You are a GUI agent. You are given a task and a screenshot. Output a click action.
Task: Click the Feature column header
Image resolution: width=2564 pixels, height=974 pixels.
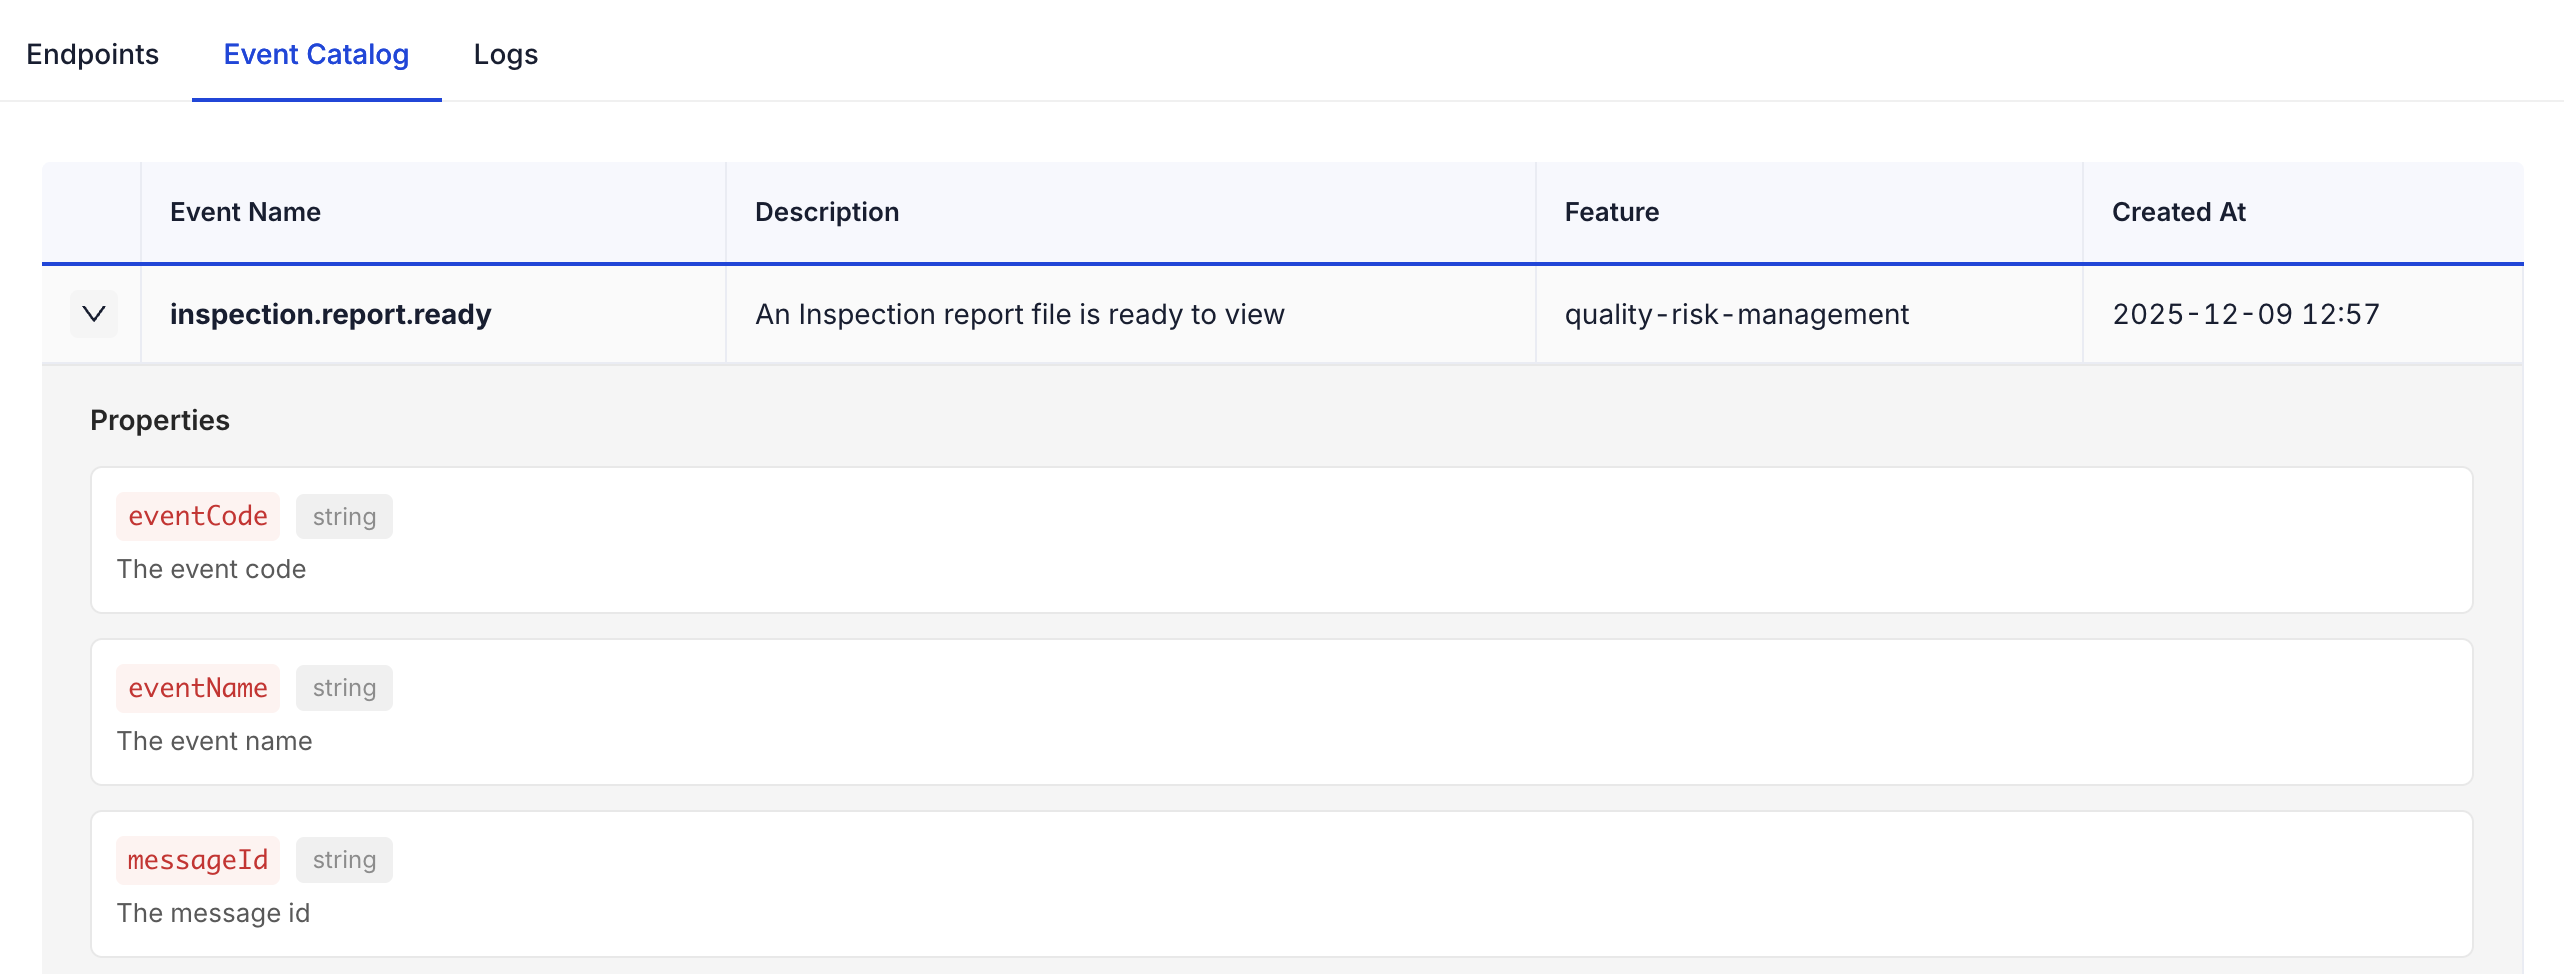click(x=1611, y=212)
